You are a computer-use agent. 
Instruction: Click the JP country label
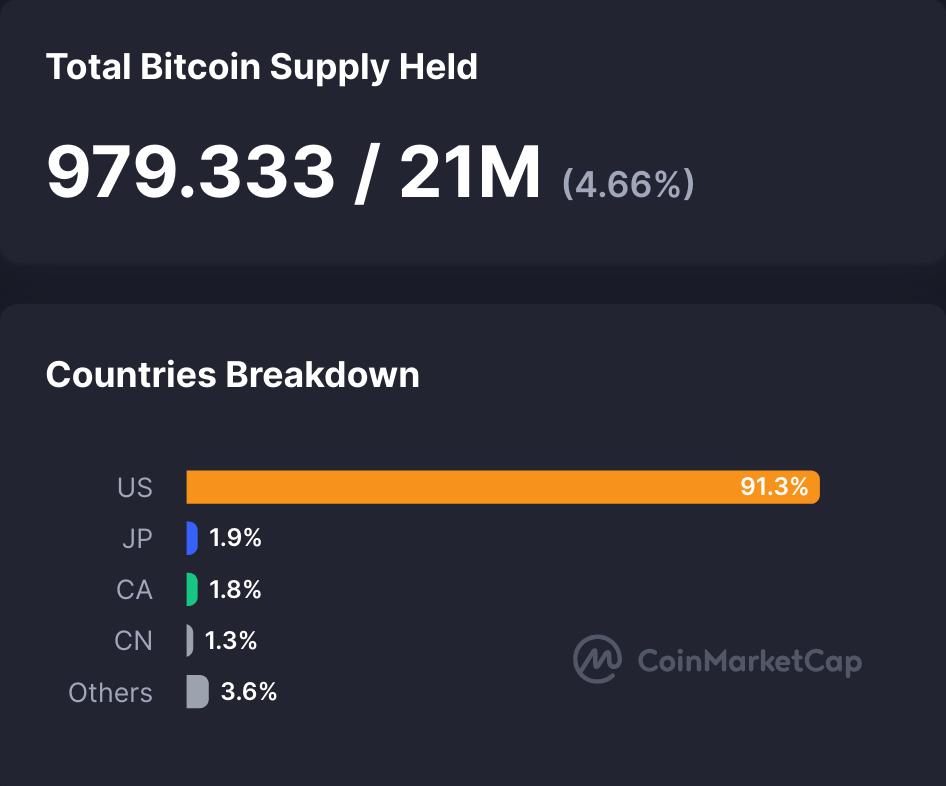(x=137, y=539)
